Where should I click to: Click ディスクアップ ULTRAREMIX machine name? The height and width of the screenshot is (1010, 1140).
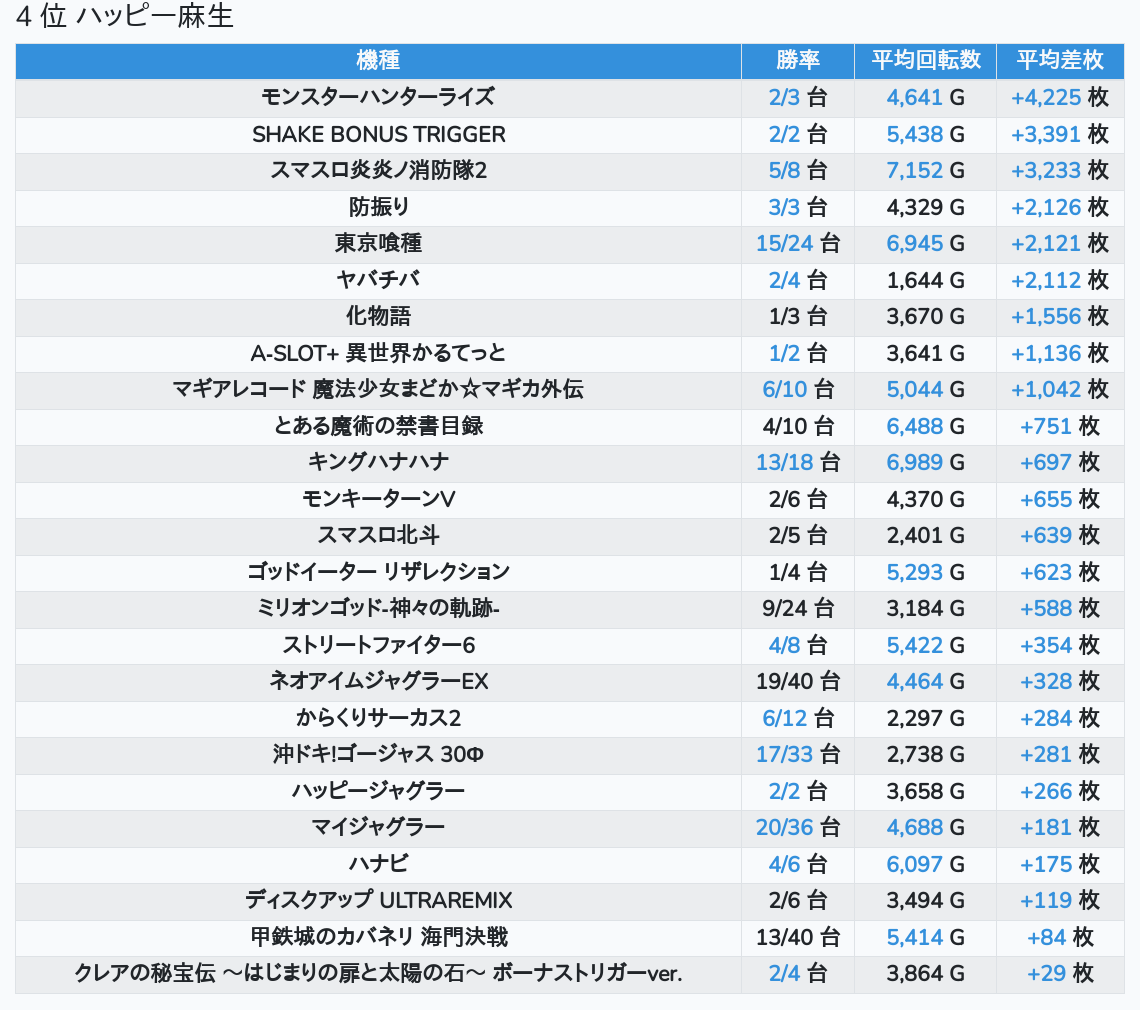click(378, 900)
